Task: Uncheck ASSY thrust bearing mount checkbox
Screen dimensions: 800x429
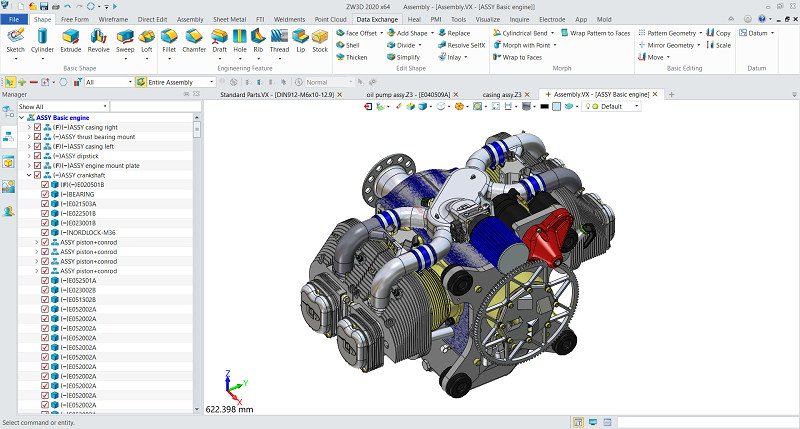Action: 37,137
